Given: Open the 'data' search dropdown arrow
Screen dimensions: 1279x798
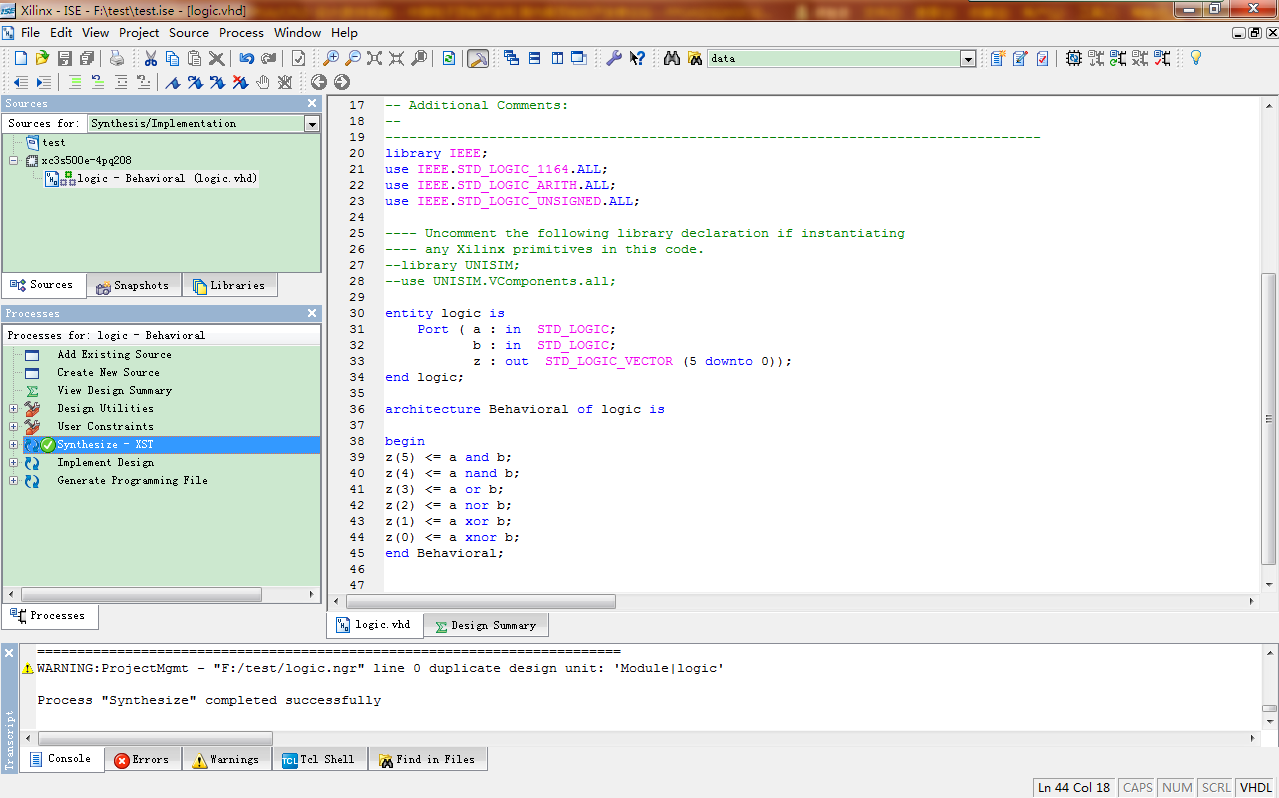Looking at the screenshot, I should point(967,59).
